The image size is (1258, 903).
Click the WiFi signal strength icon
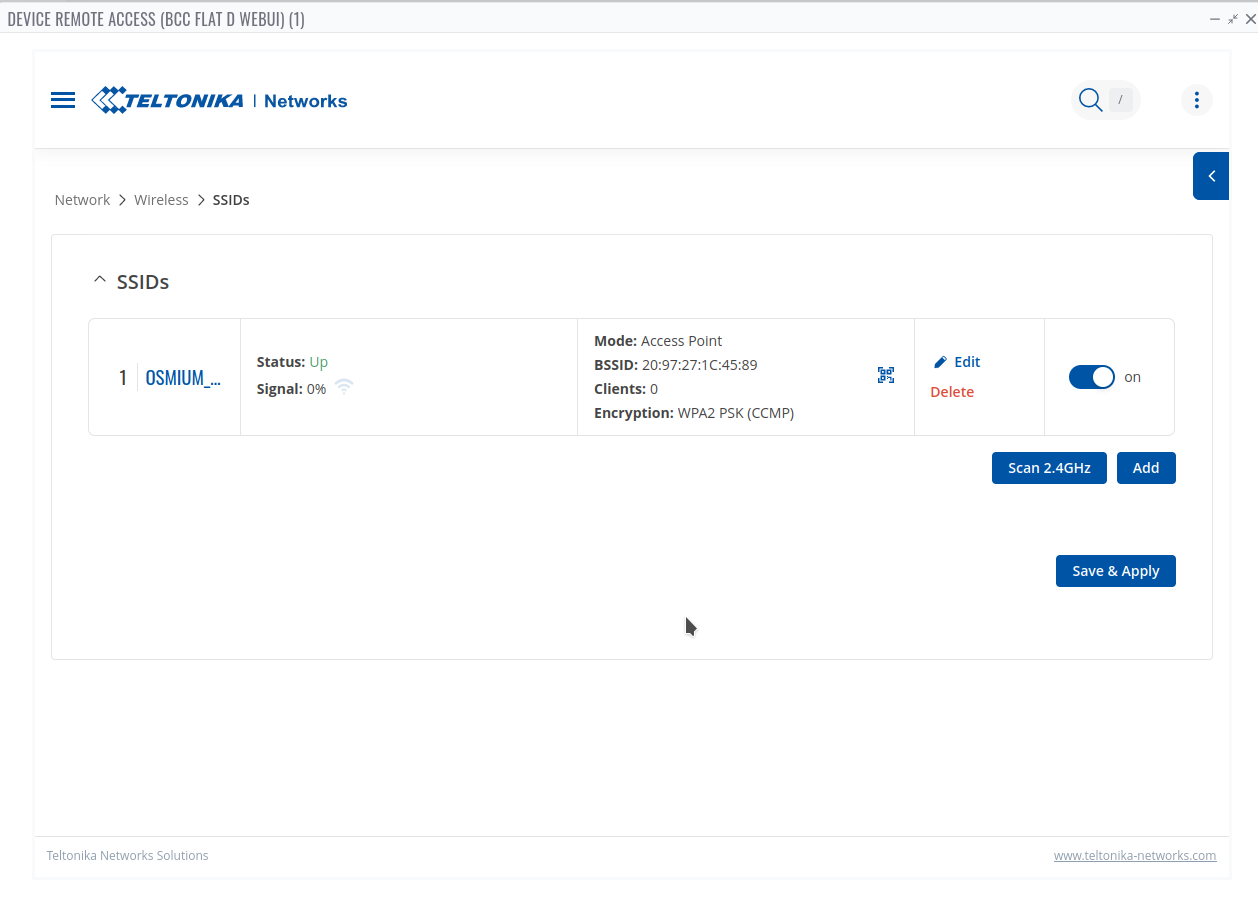[x=344, y=388]
